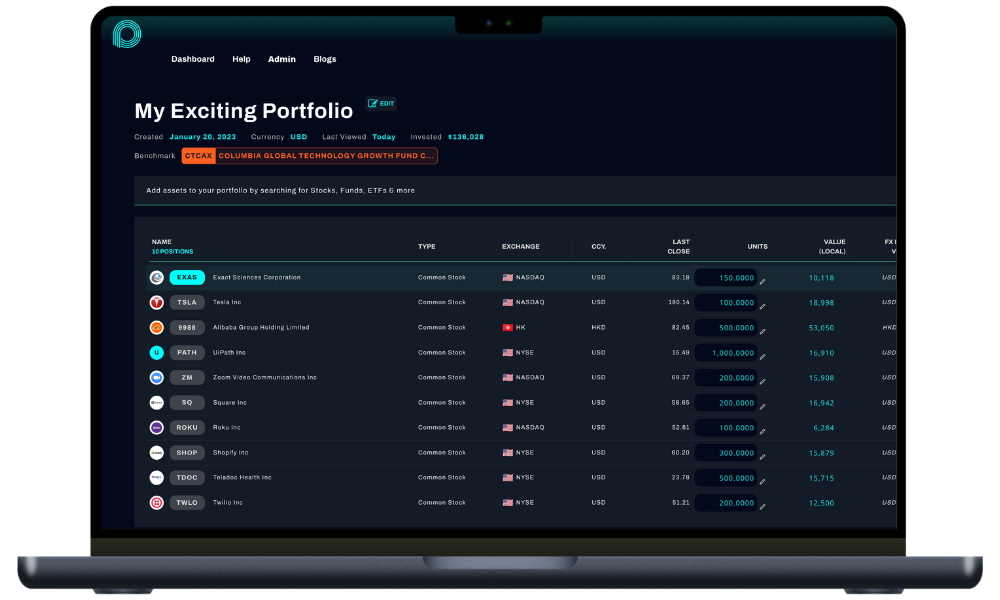Edit units pencil icon for TDOC
Screen dimensions: 1000x600
tap(762, 481)
